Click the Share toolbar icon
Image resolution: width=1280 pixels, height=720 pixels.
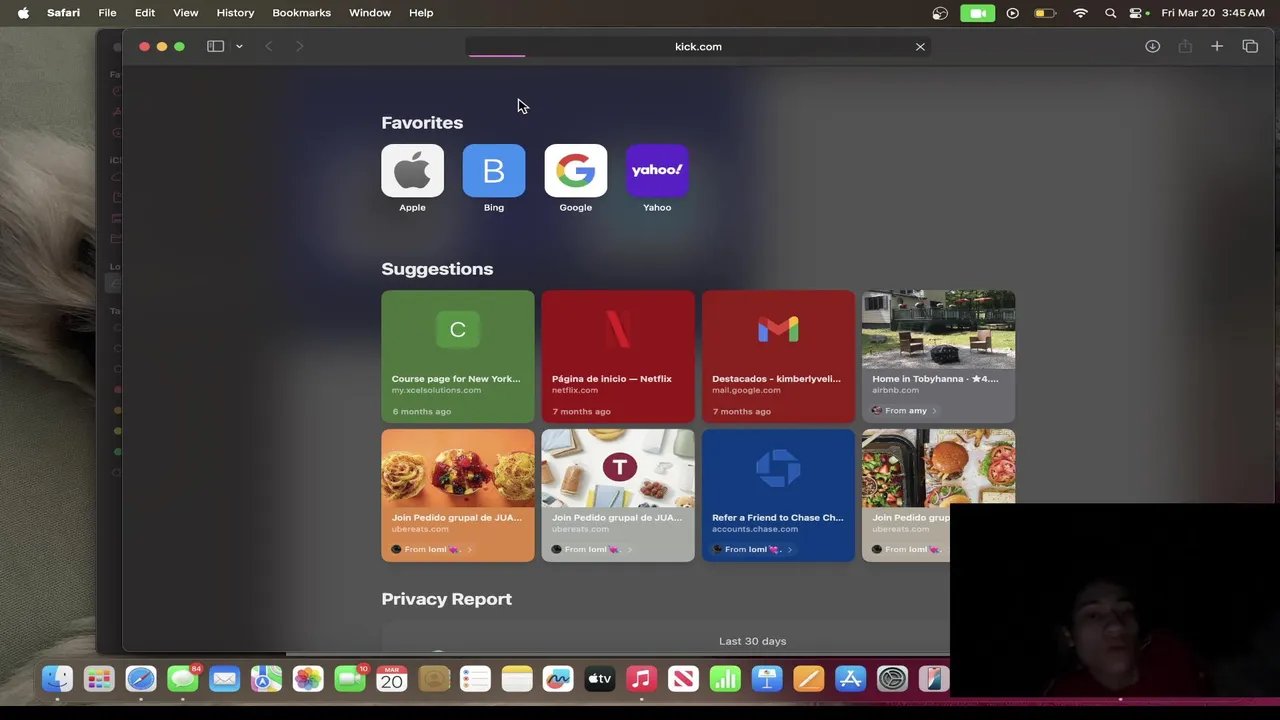[1185, 46]
